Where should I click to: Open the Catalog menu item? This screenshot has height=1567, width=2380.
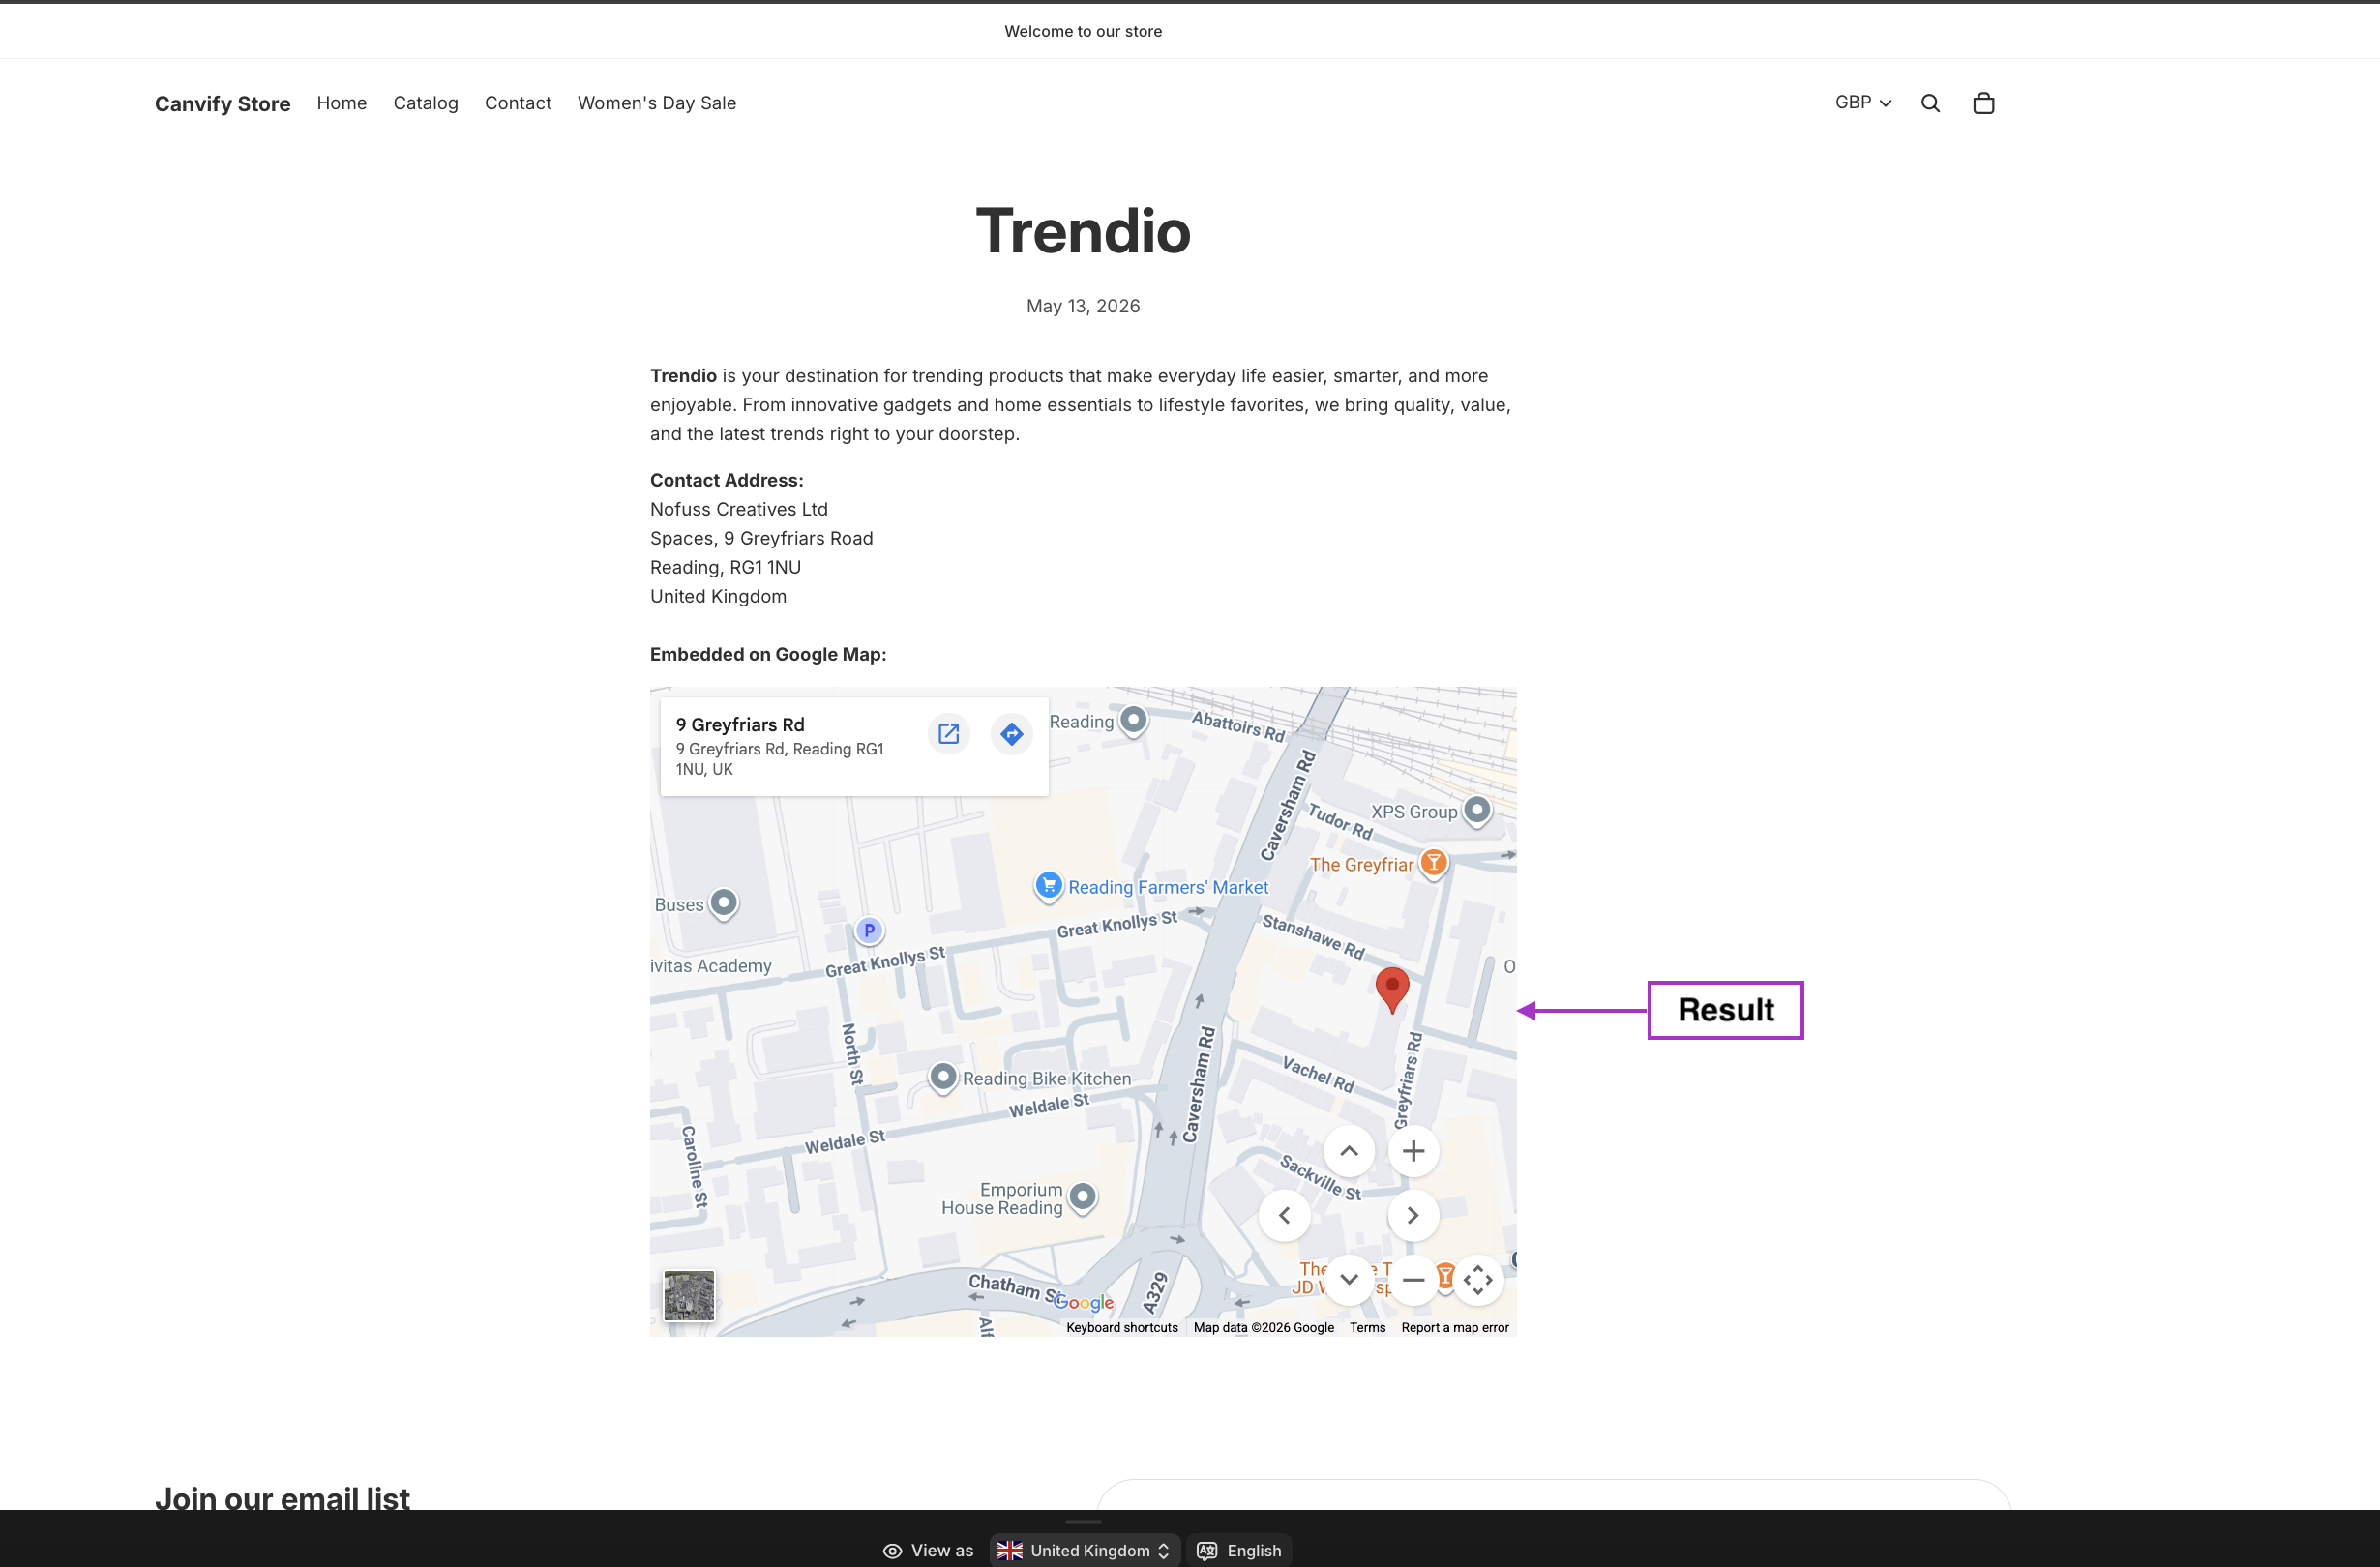[x=426, y=103]
